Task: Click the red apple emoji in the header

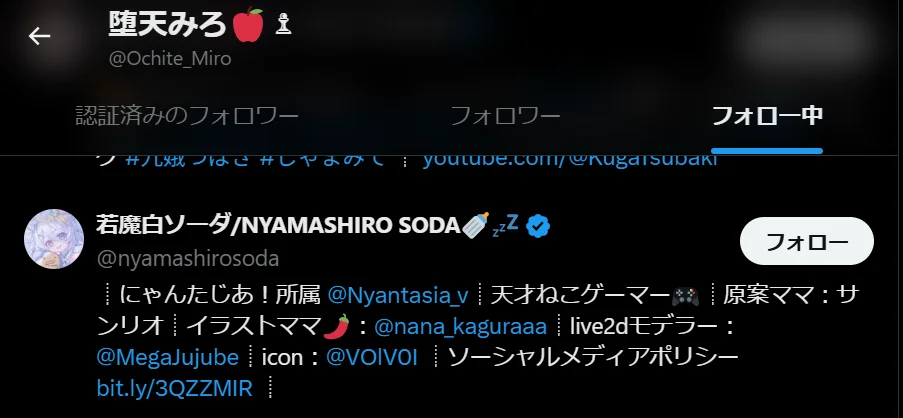Action: click(x=248, y=25)
